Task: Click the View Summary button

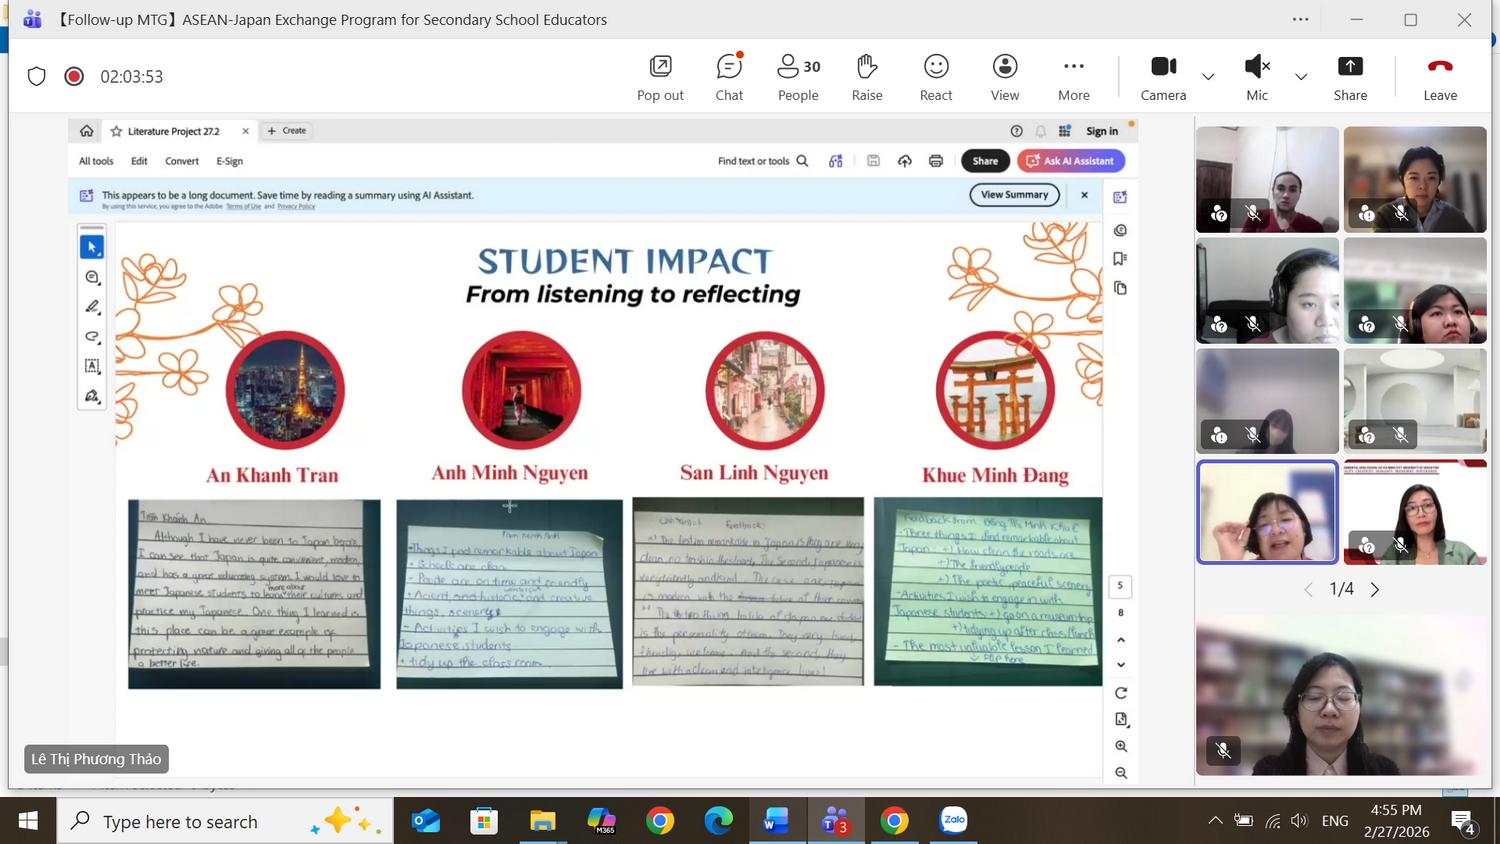Action: point(1014,195)
